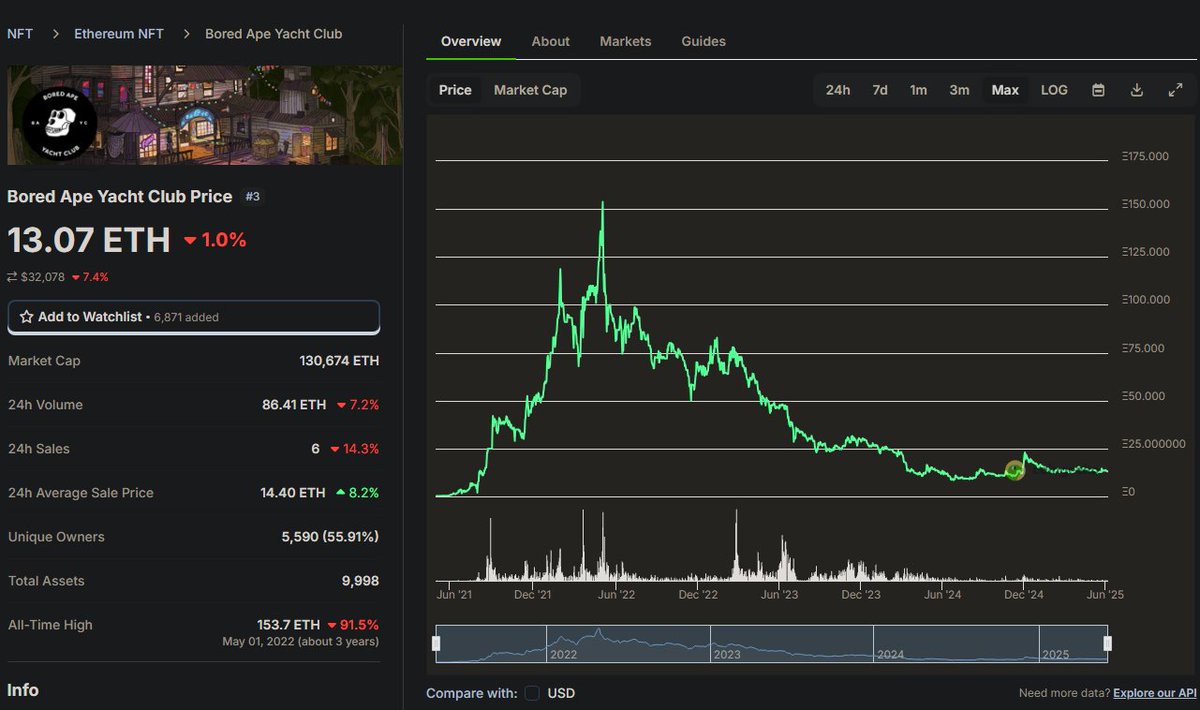Click the currency swap arrows beside $32,078
1200x710 pixels.
[x=12, y=277]
